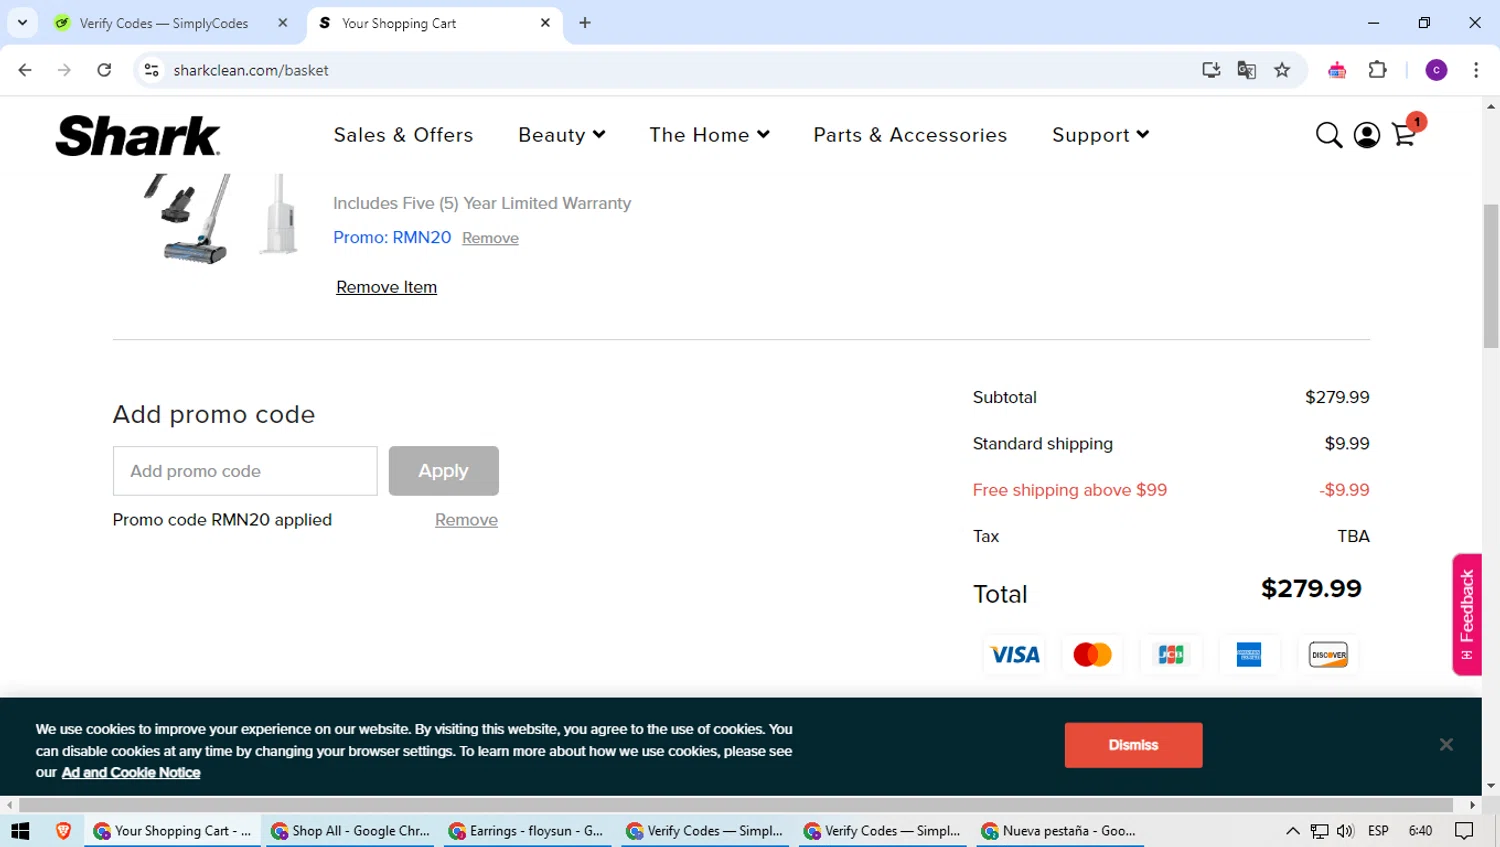Close the Verify Codes — SimplyCodes tab
Viewport: 1500px width, 847px height.
[283, 23]
